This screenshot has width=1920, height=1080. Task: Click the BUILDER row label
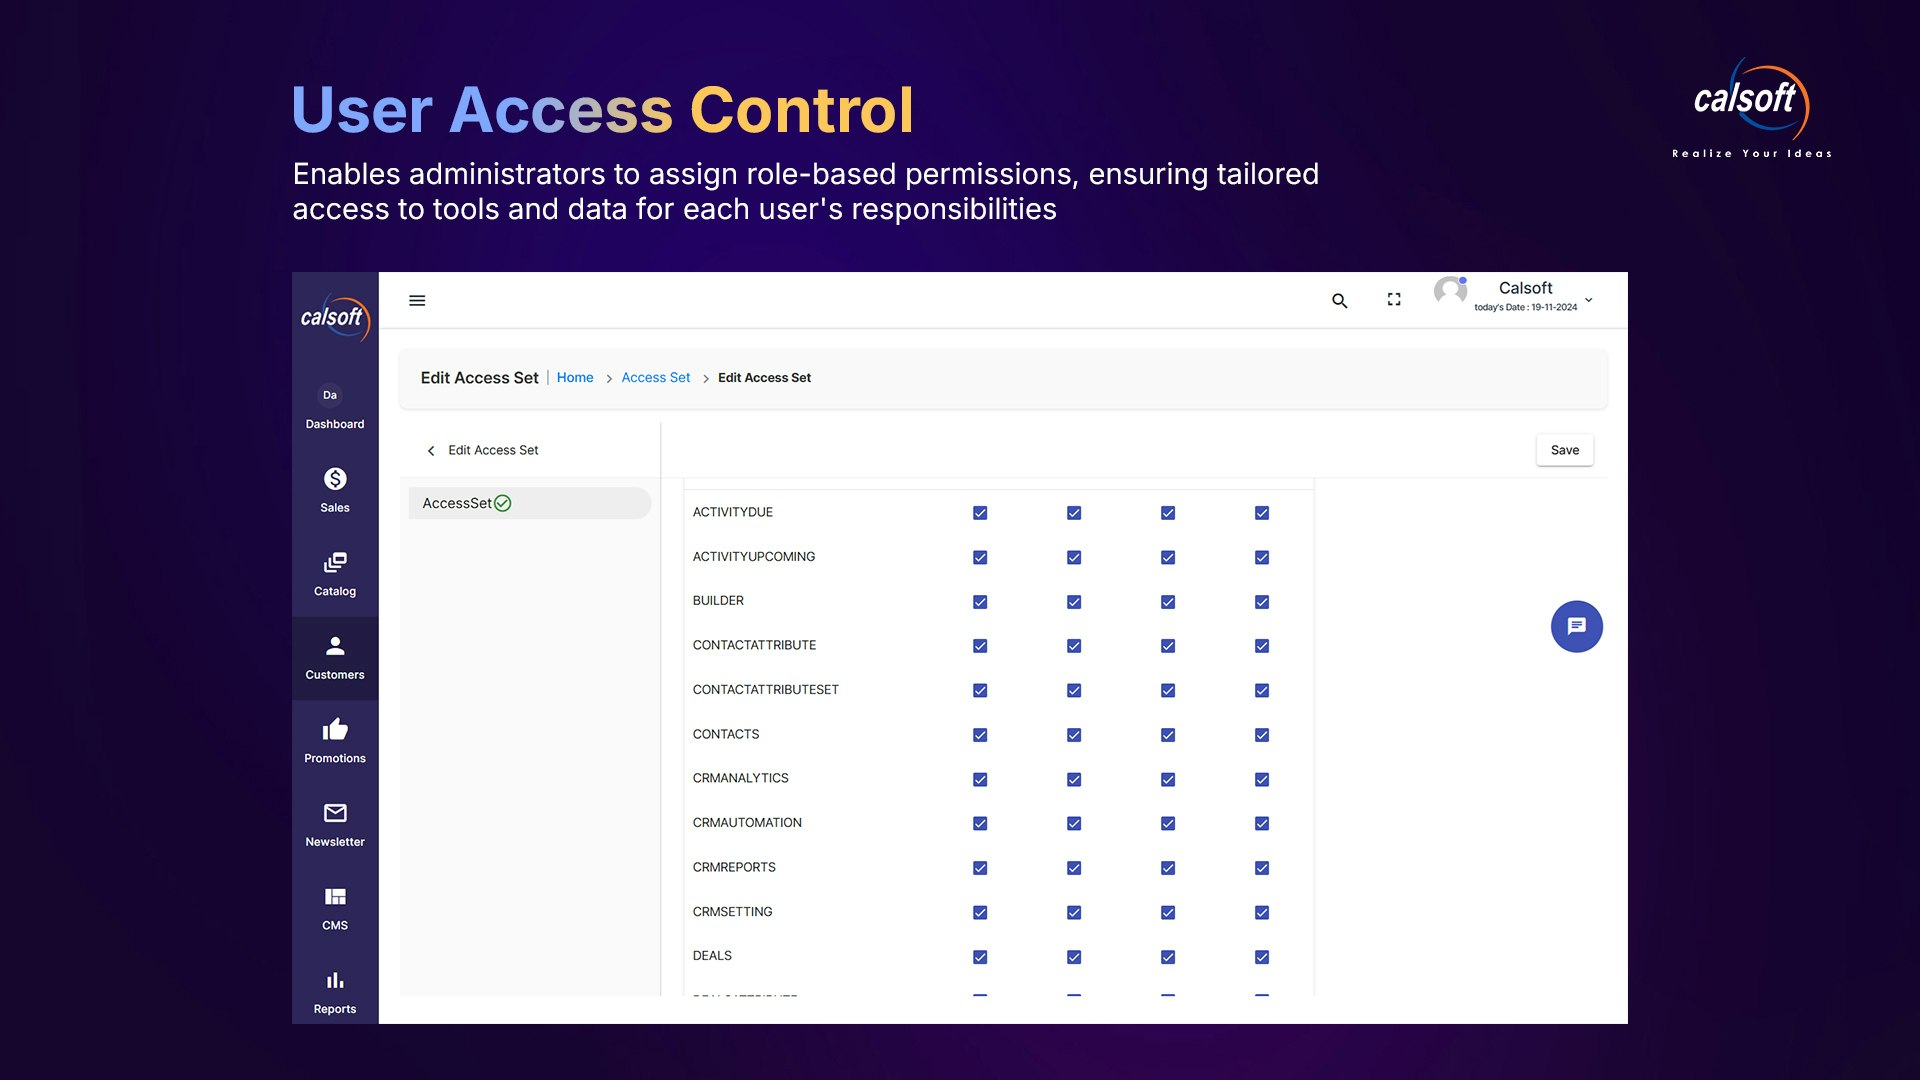click(x=718, y=601)
